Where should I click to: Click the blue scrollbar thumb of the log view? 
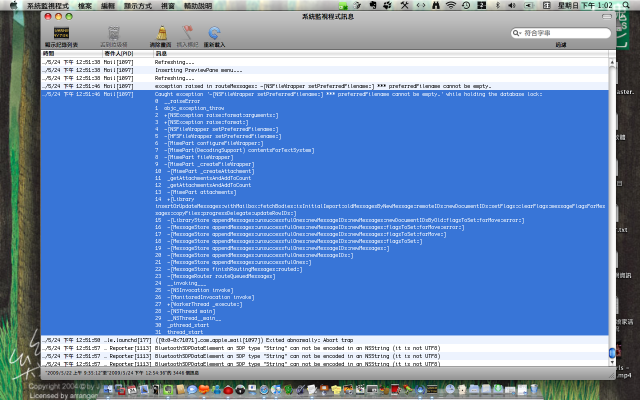[612, 353]
